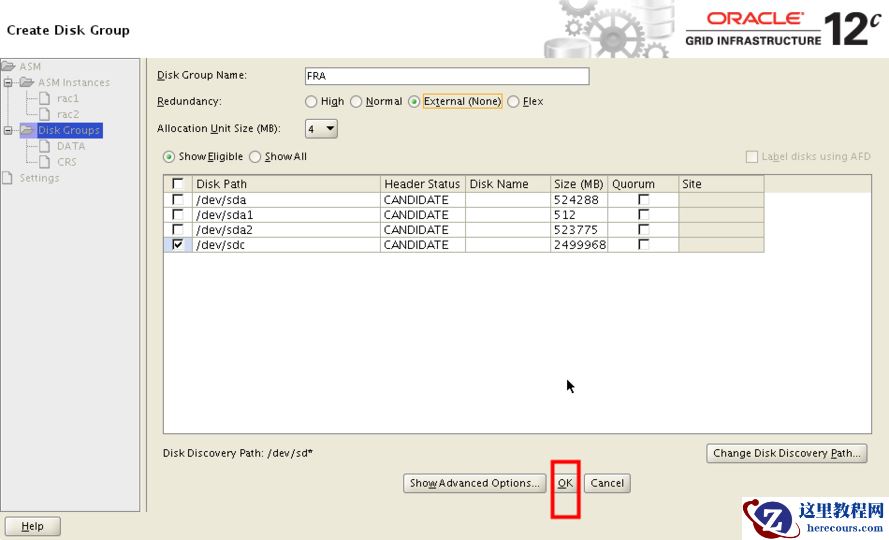This screenshot has height=540, width=889.
Task: Select External (None) redundancy option
Action: (x=414, y=102)
